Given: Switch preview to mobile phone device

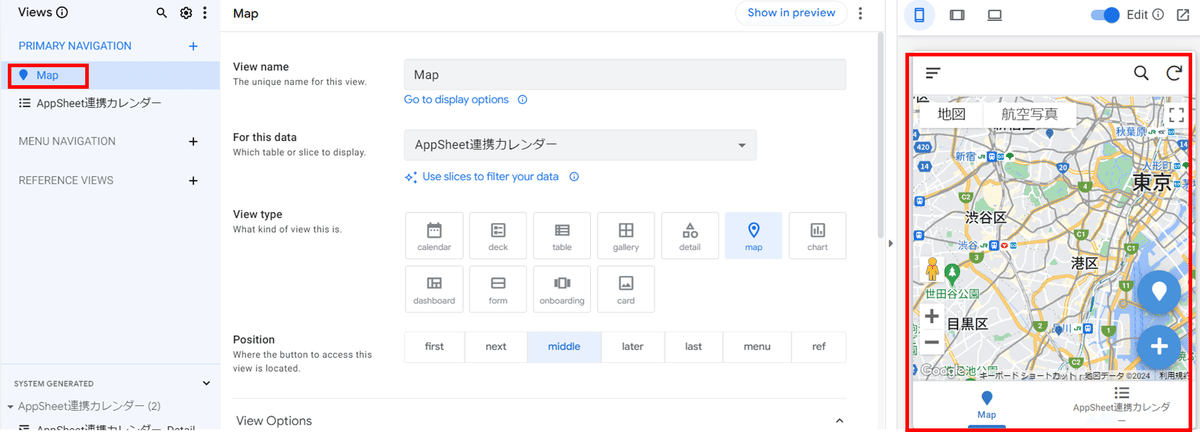Looking at the screenshot, I should point(920,15).
